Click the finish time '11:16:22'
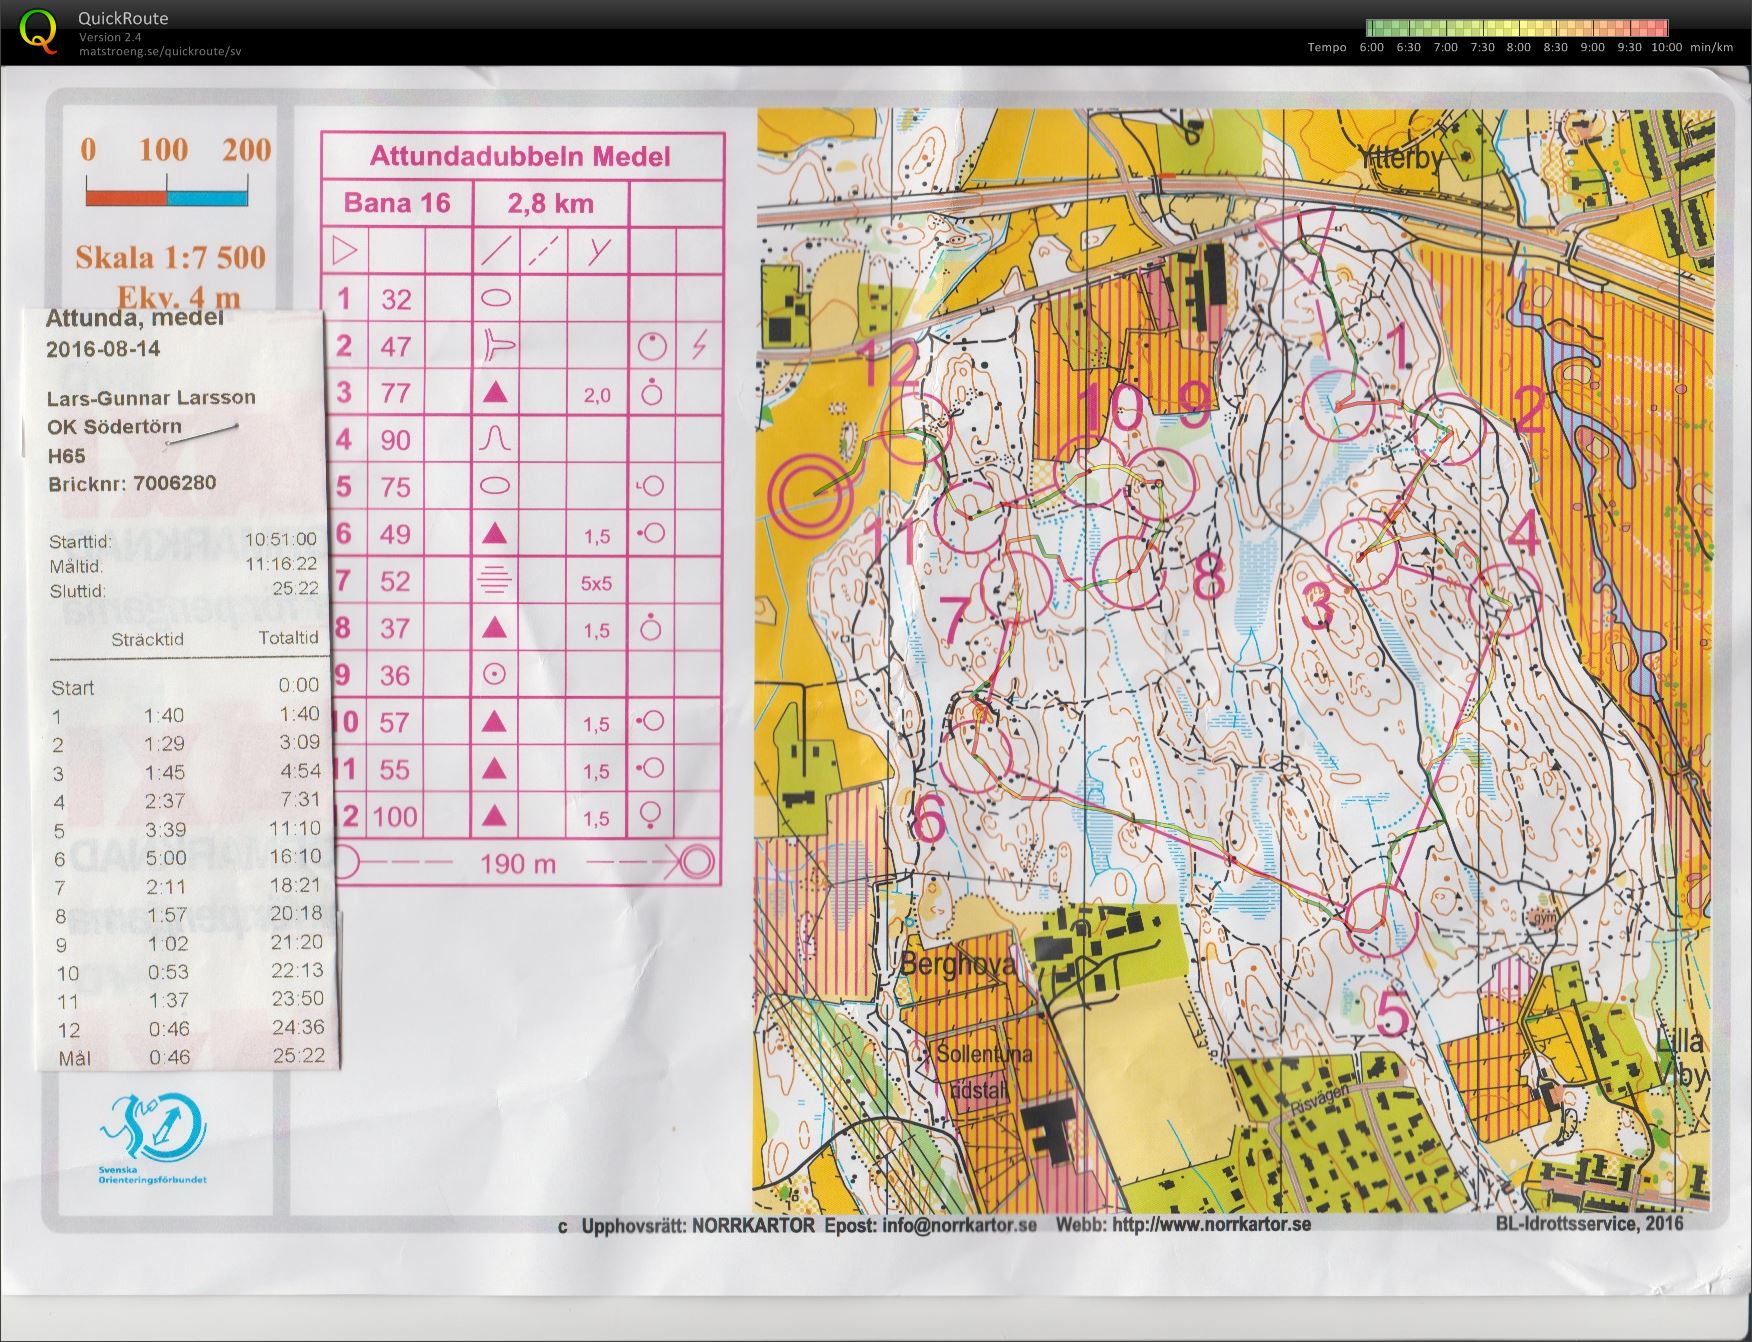This screenshot has height=1342, width=1752. click(281, 565)
